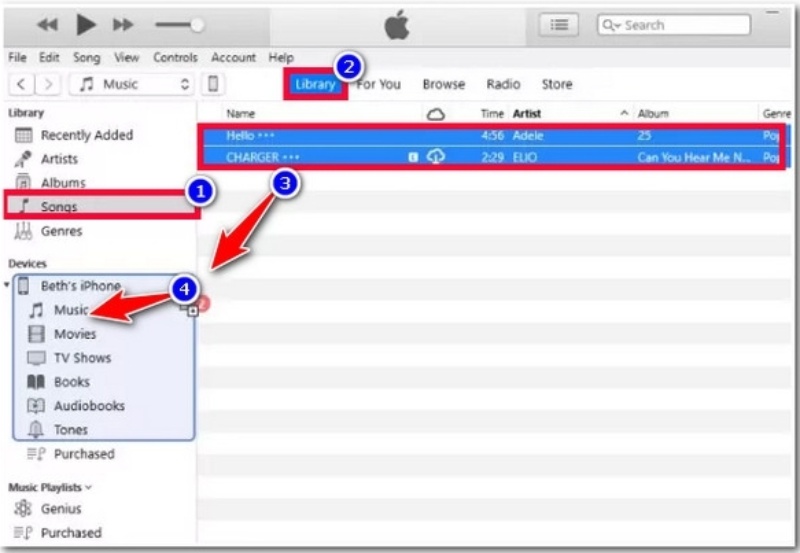The width and height of the screenshot is (800, 553).
Task: Open the Controls menu
Action: point(175,58)
